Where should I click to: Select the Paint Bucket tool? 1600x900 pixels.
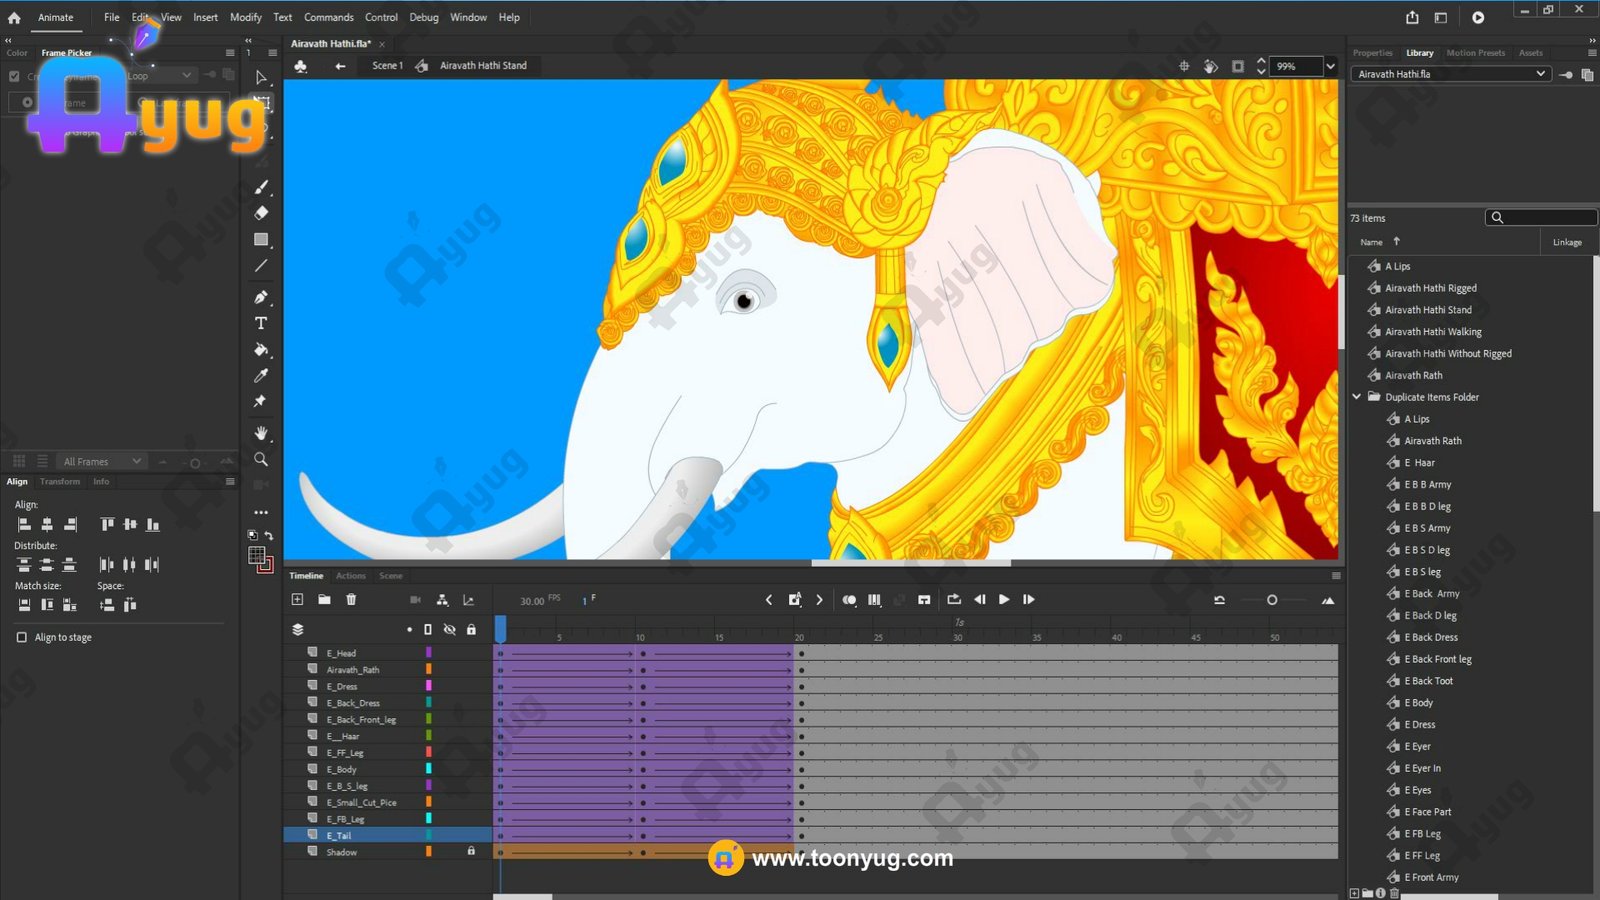[261, 350]
